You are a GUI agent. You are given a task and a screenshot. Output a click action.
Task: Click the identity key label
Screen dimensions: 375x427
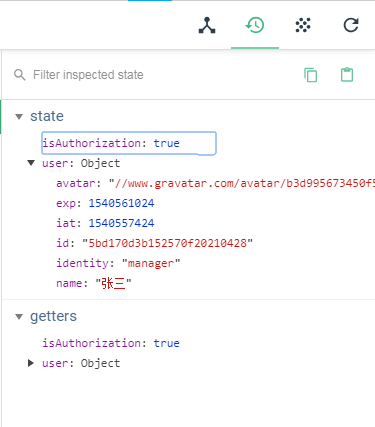[x=82, y=263]
